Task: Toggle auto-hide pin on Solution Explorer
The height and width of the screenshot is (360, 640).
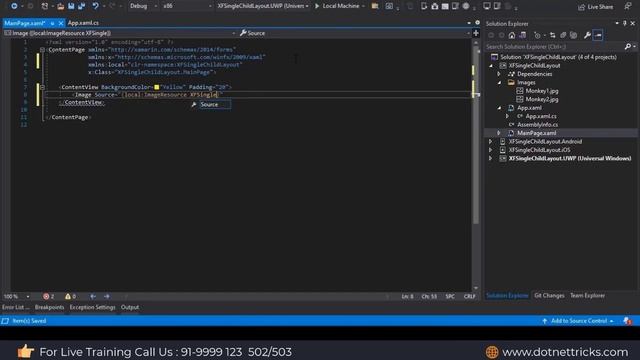Action: (x=624, y=24)
